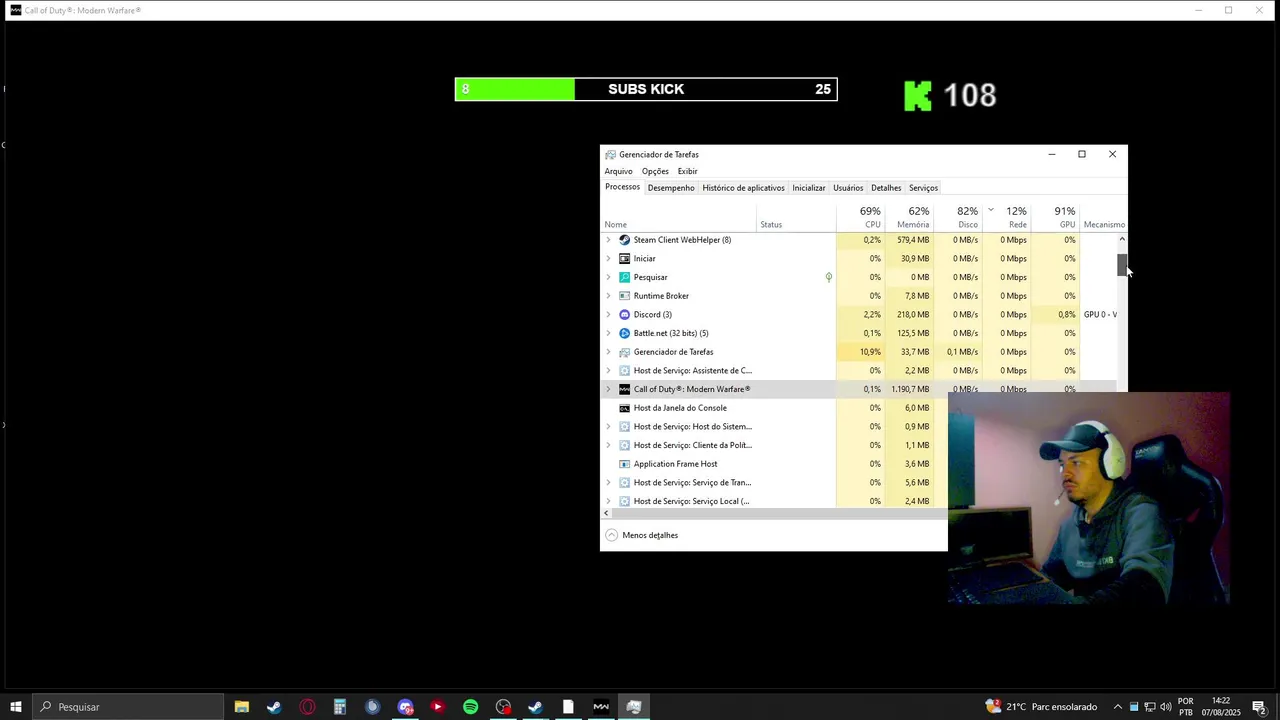Screen dimensions: 1280x720
Task: Click the GPU 0 - V engine cell
Action: click(x=1099, y=315)
